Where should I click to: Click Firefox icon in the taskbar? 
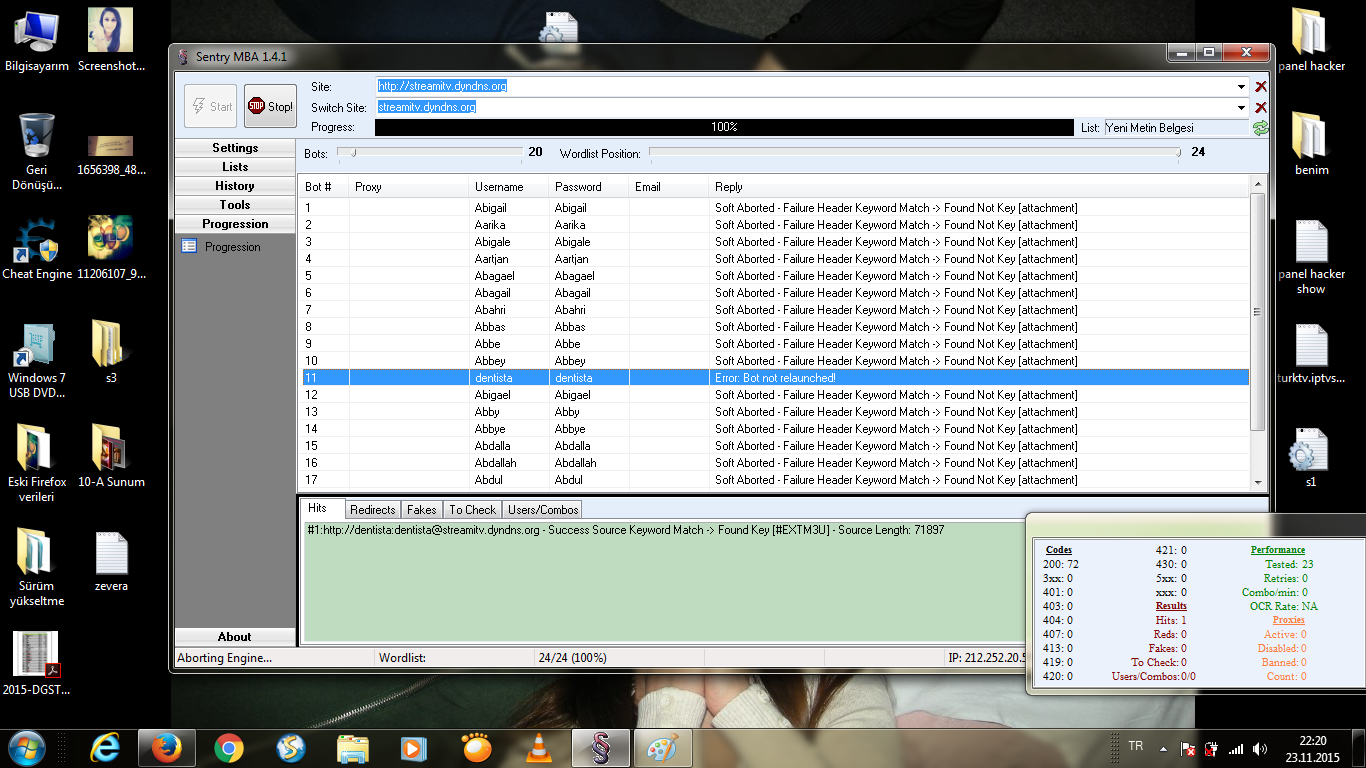tap(166, 748)
